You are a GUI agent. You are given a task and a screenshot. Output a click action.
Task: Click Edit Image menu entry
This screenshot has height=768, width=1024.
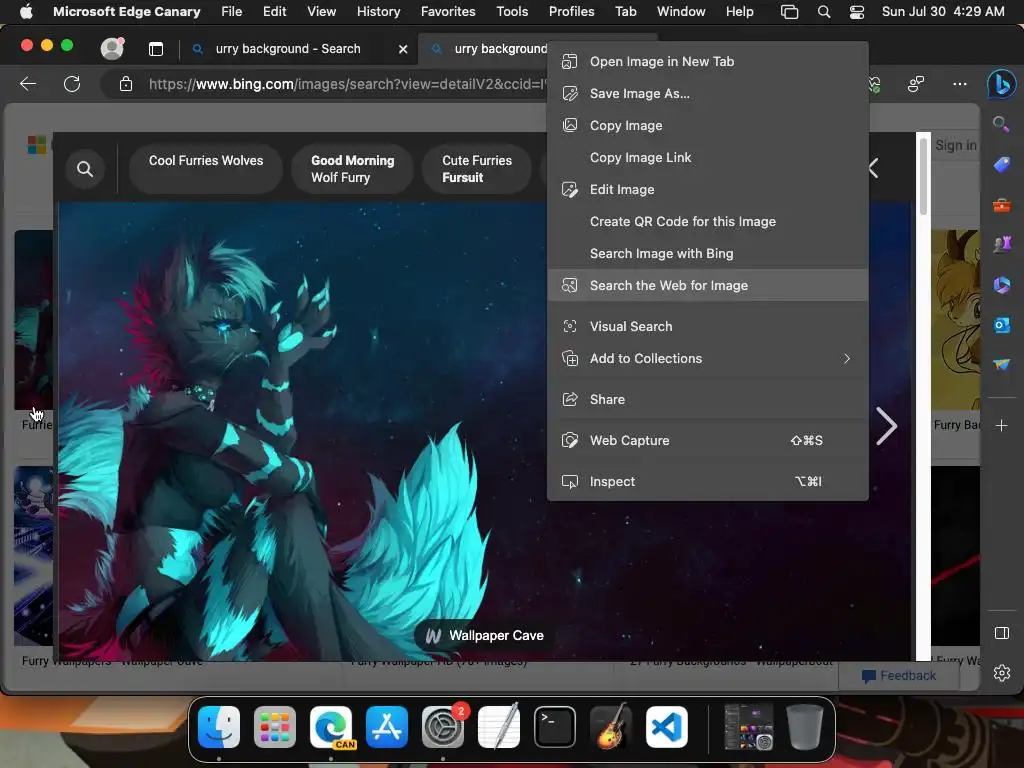707,189
